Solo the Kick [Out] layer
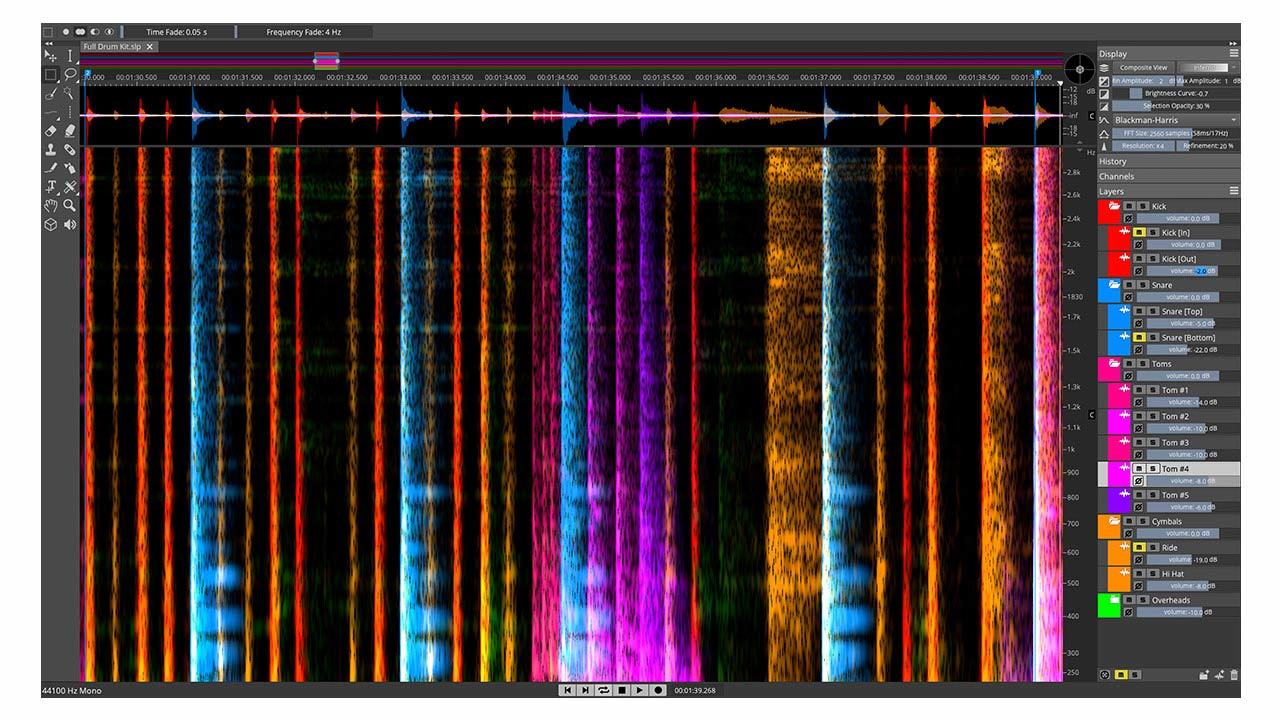 pos(1152,258)
